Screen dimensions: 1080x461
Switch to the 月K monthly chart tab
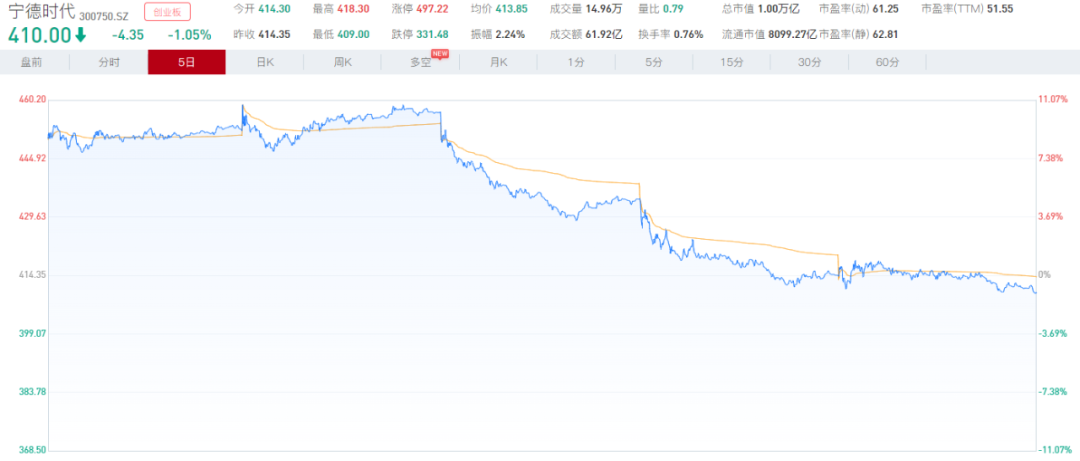tap(499, 62)
